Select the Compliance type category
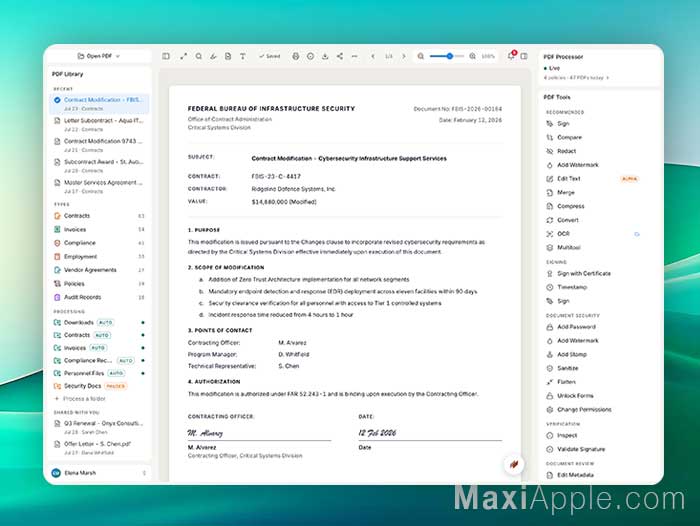The image size is (700, 526). (x=99, y=243)
